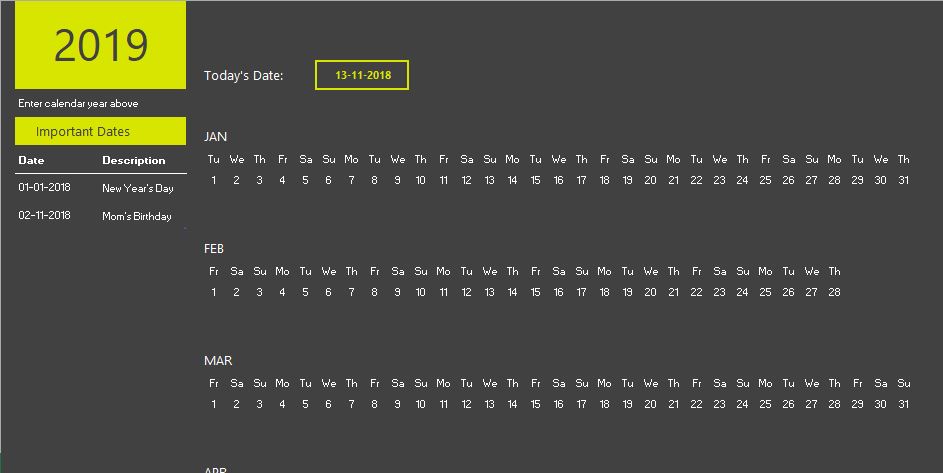This screenshot has width=943, height=473.
Task: Click the 01-01-2018 date entry
Action: tap(45, 187)
